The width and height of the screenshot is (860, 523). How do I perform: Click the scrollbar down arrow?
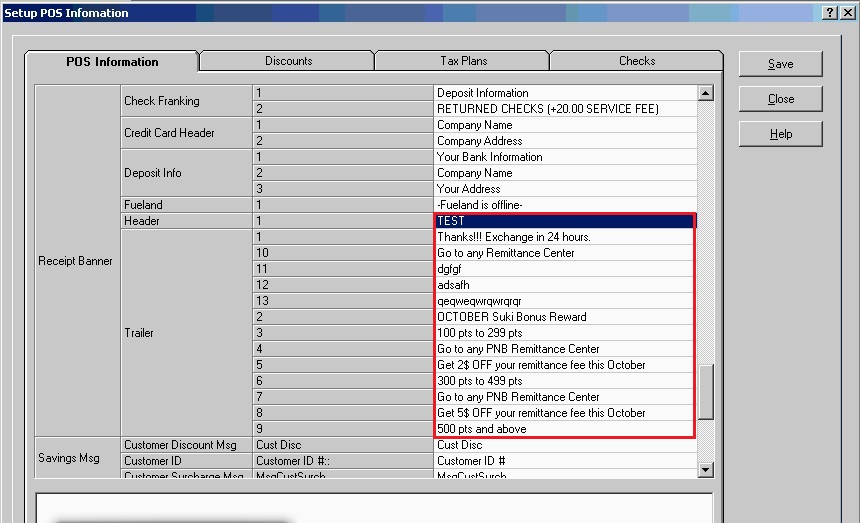pyautogui.click(x=706, y=469)
